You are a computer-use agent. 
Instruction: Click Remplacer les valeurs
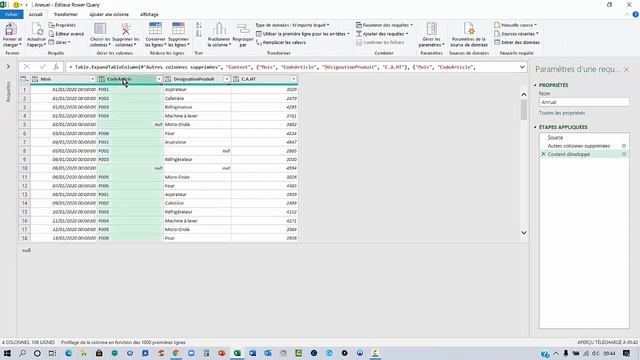281,42
